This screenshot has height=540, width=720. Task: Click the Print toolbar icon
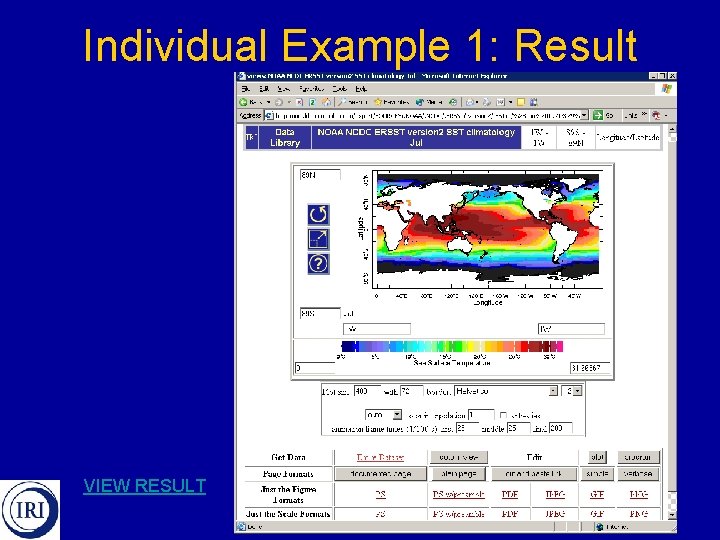(x=487, y=102)
